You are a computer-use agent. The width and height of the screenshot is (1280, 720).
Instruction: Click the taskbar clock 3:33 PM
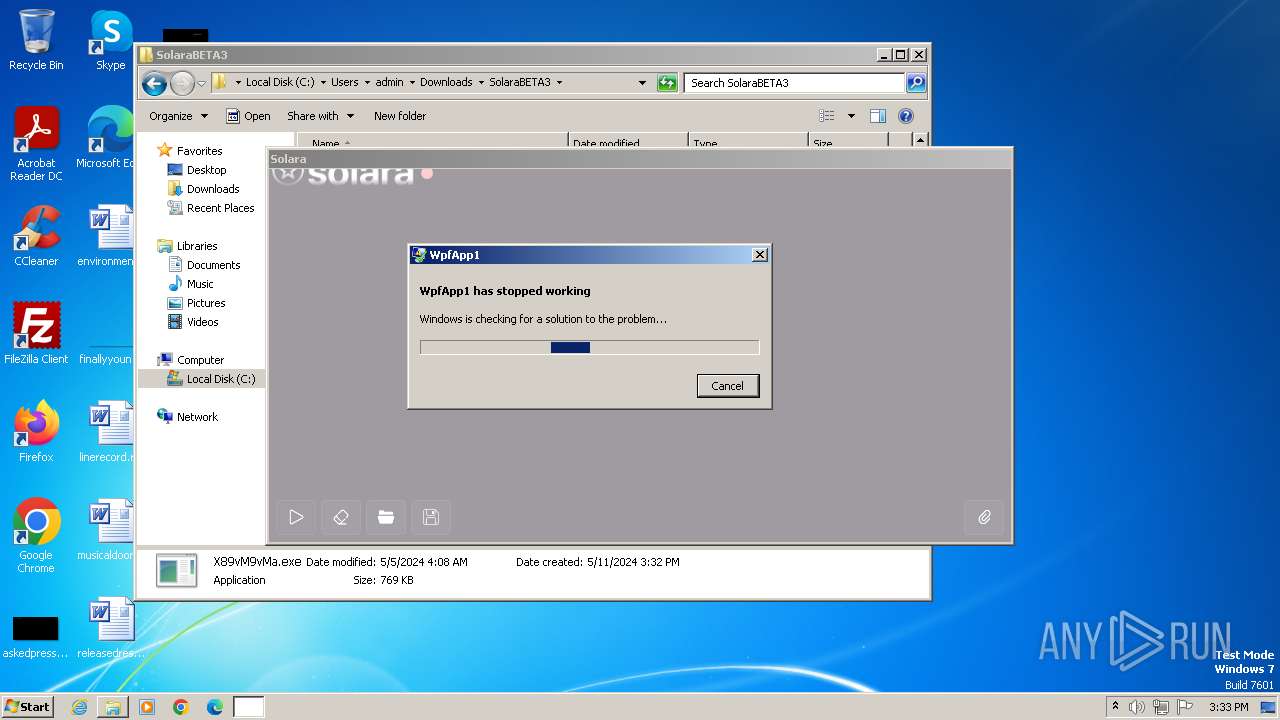1228,707
